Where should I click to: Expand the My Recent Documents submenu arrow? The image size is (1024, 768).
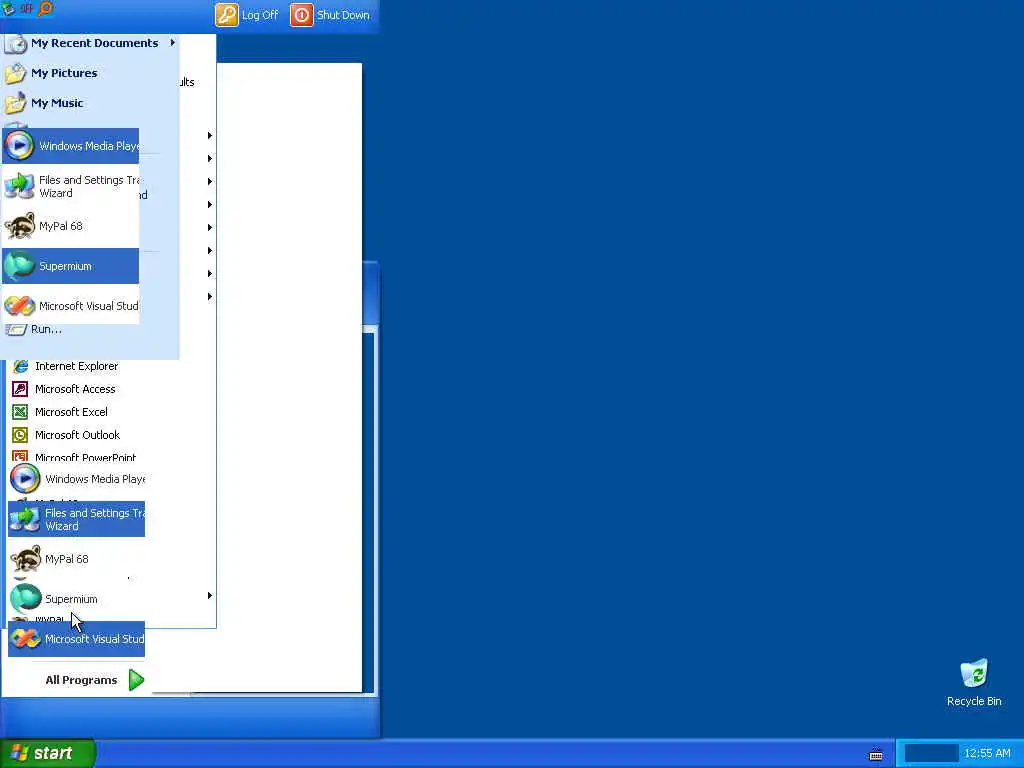coord(172,42)
